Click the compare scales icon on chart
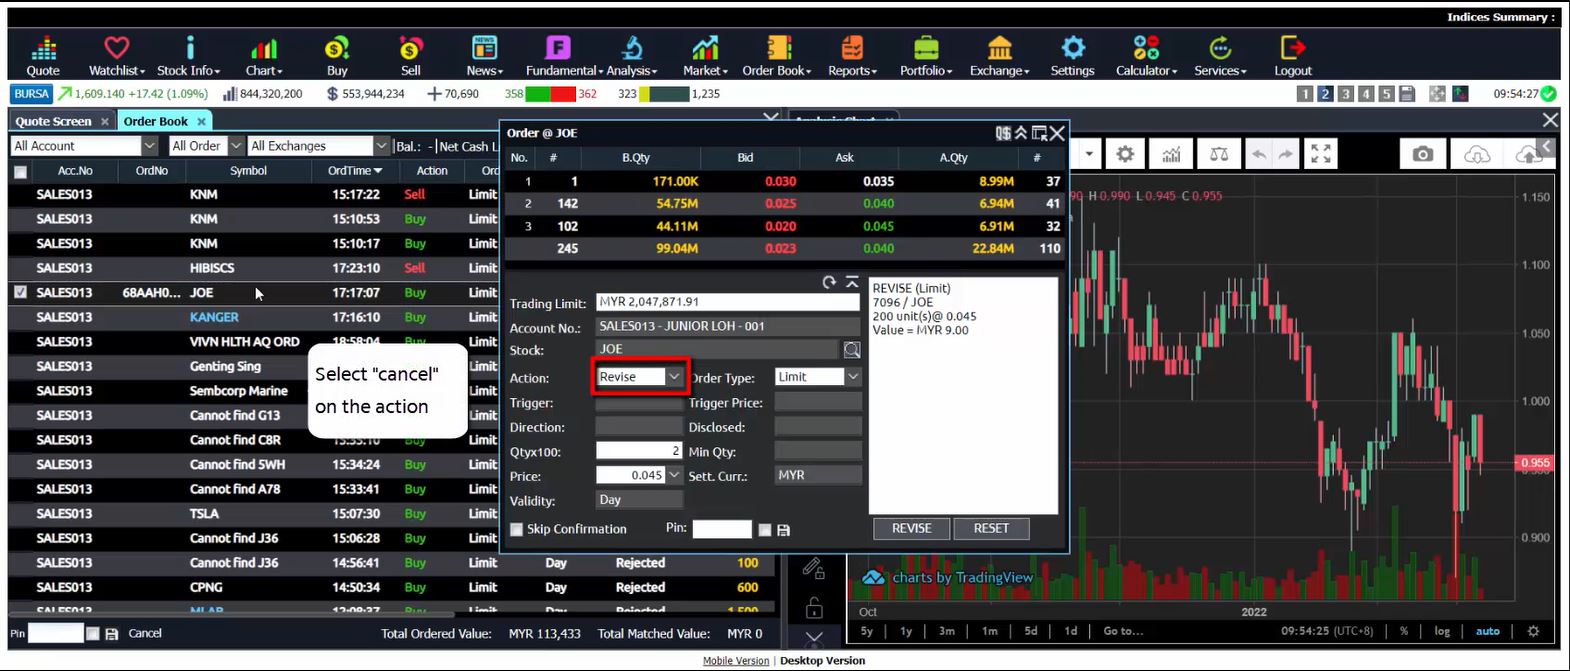Screen dimensions: 1570x671 1219,154
